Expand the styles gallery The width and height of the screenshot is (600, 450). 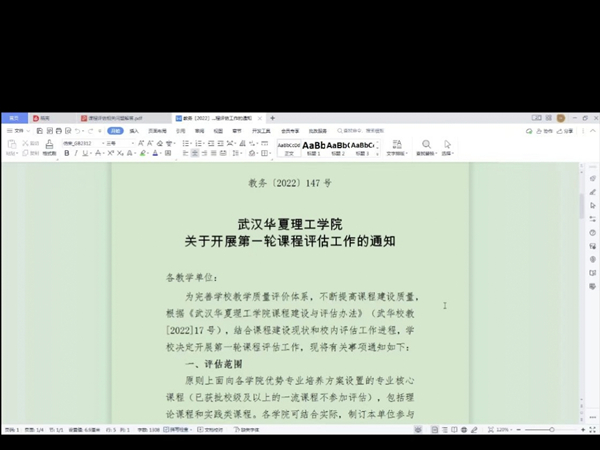coord(377,153)
